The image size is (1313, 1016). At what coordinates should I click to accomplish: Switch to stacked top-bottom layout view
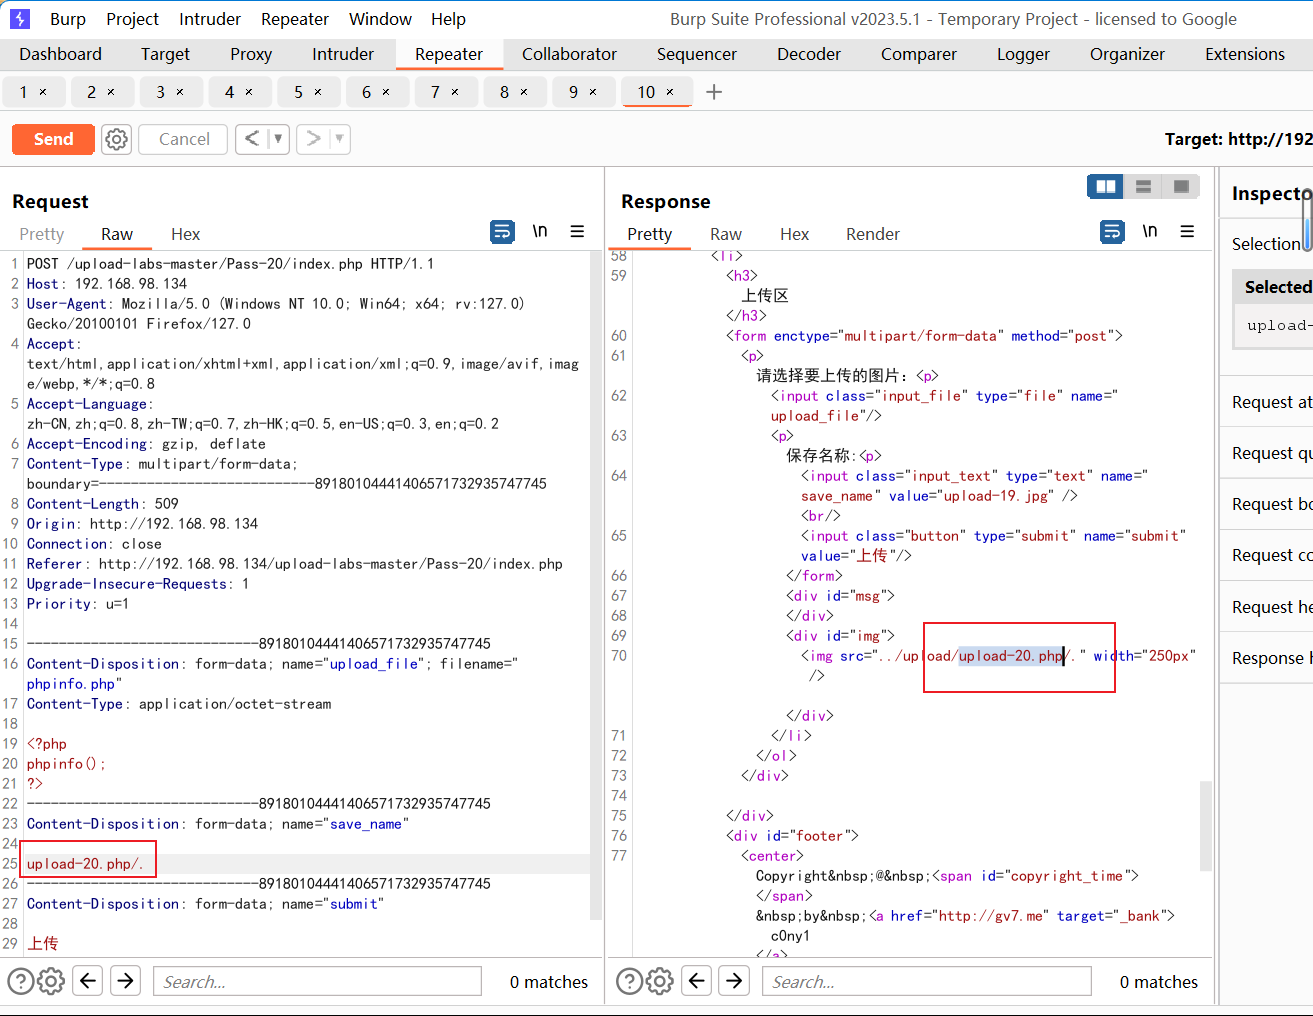point(1143,187)
